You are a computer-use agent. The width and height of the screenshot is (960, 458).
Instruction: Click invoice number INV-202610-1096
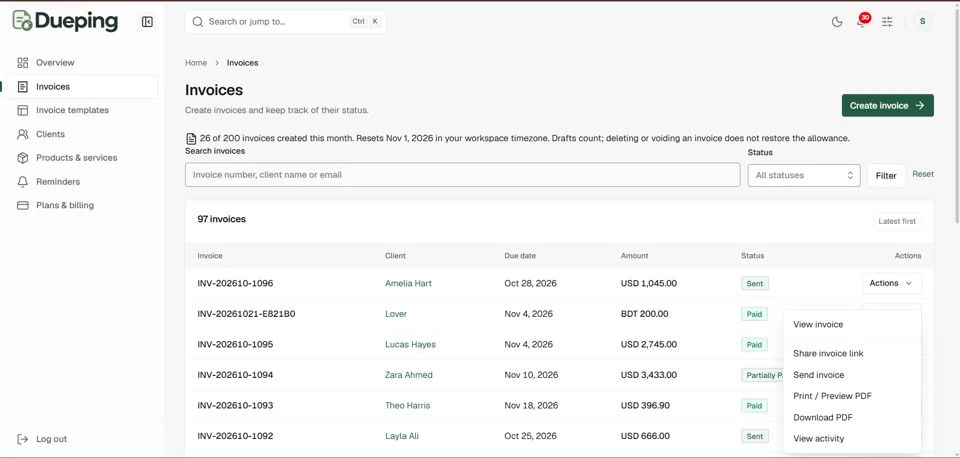(x=235, y=283)
